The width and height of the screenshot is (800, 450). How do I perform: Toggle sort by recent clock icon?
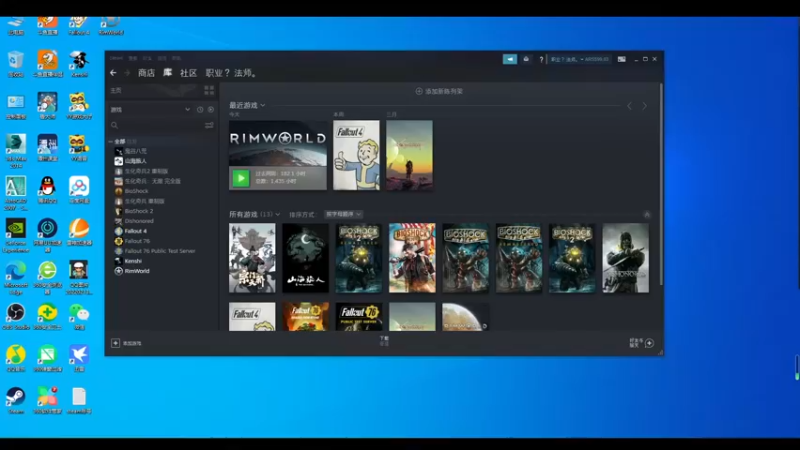point(200,110)
